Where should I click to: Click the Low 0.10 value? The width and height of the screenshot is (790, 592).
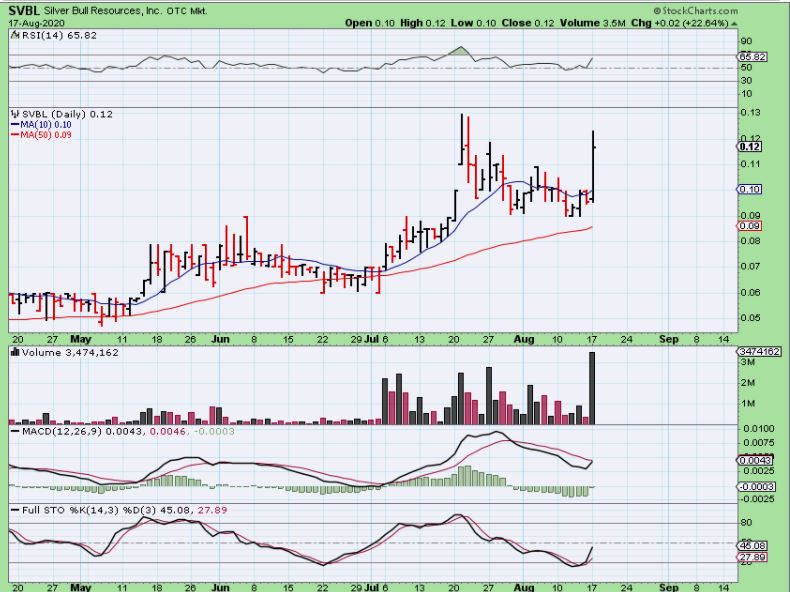(473, 23)
